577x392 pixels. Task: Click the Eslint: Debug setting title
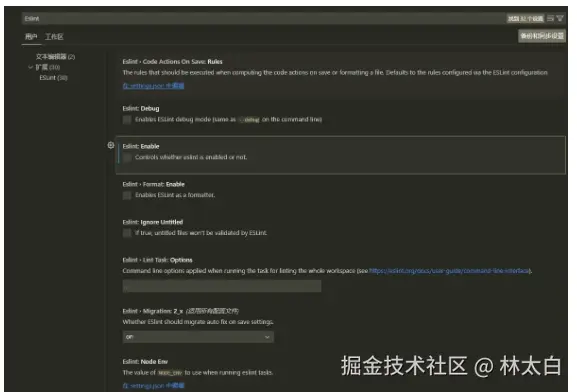coord(141,109)
